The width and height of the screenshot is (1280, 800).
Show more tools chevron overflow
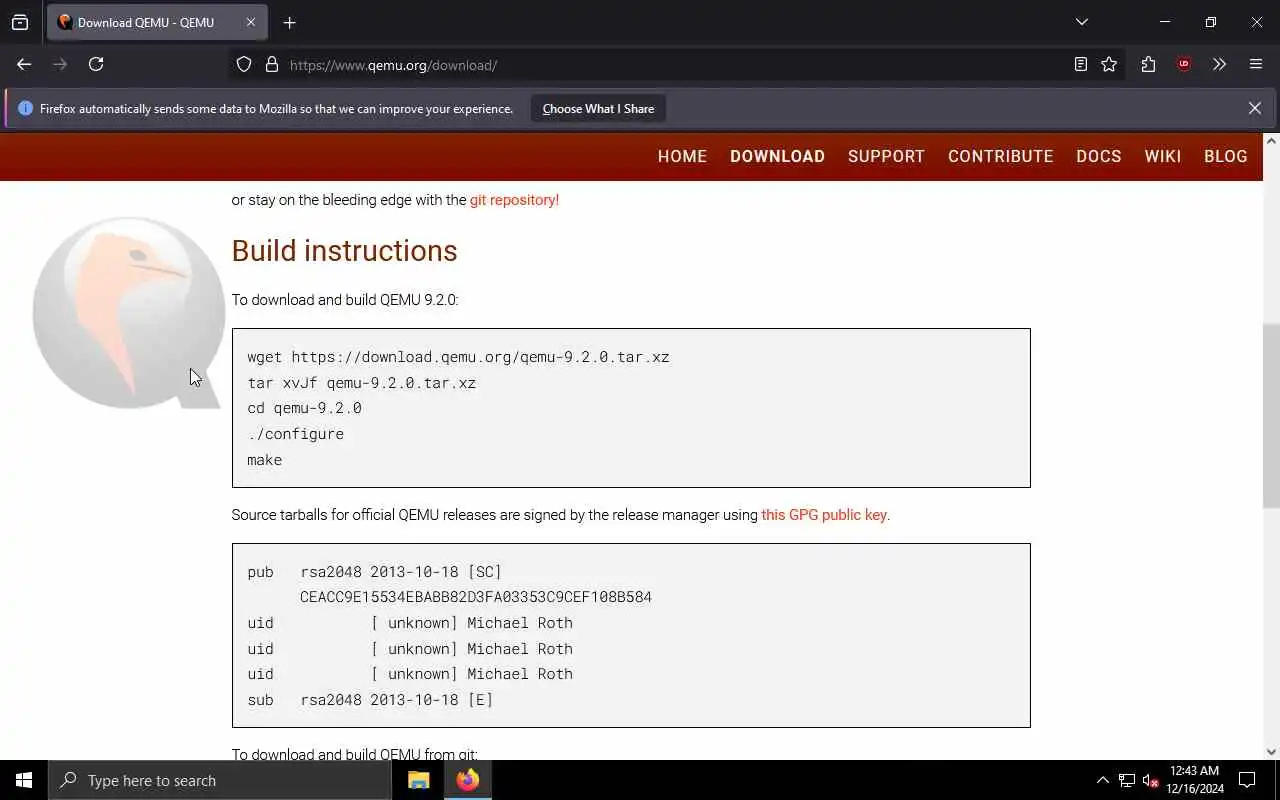point(1219,64)
